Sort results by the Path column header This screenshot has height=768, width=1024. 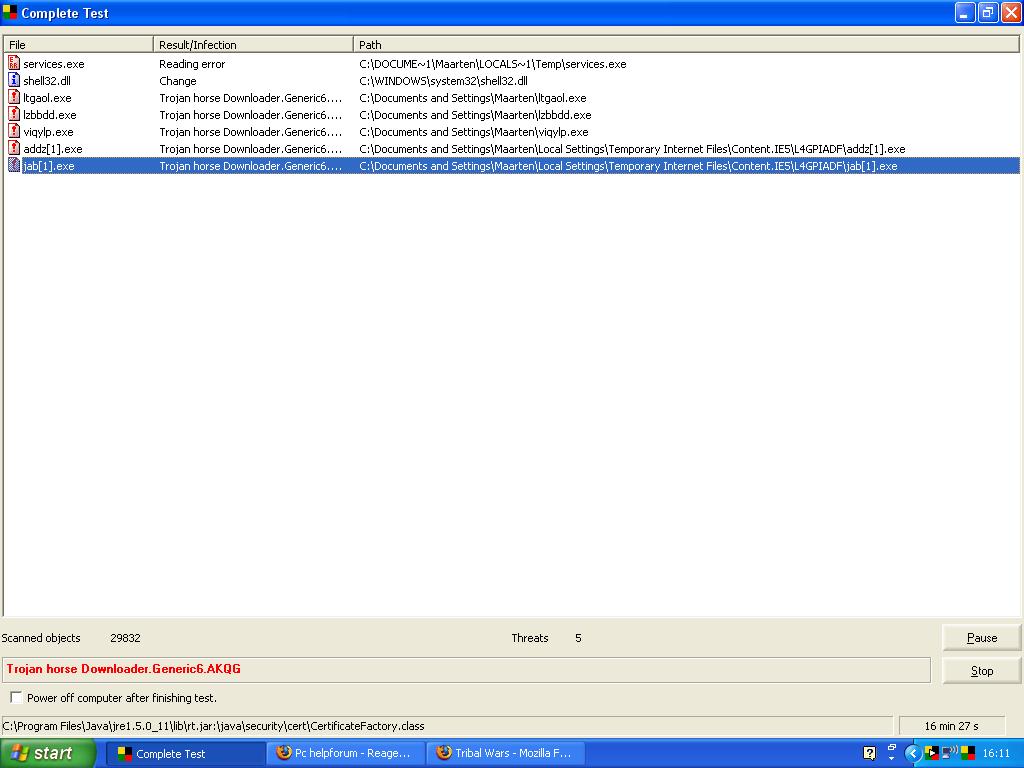pos(686,44)
